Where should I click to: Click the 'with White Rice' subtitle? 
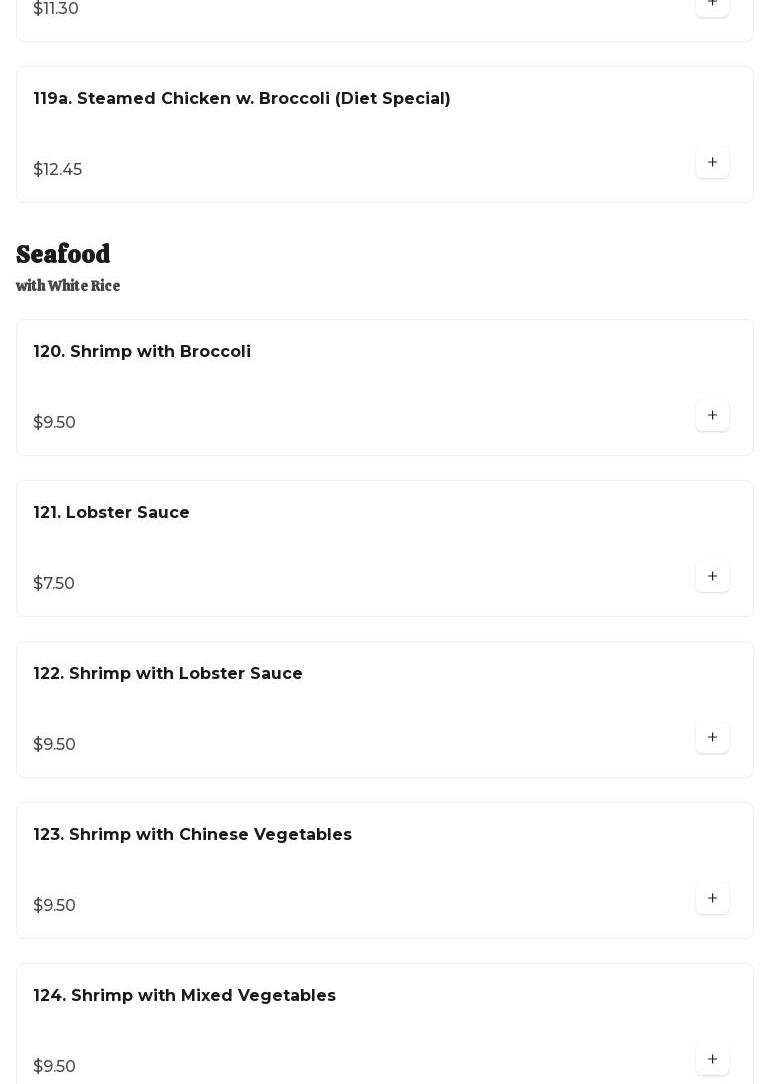tap(68, 286)
